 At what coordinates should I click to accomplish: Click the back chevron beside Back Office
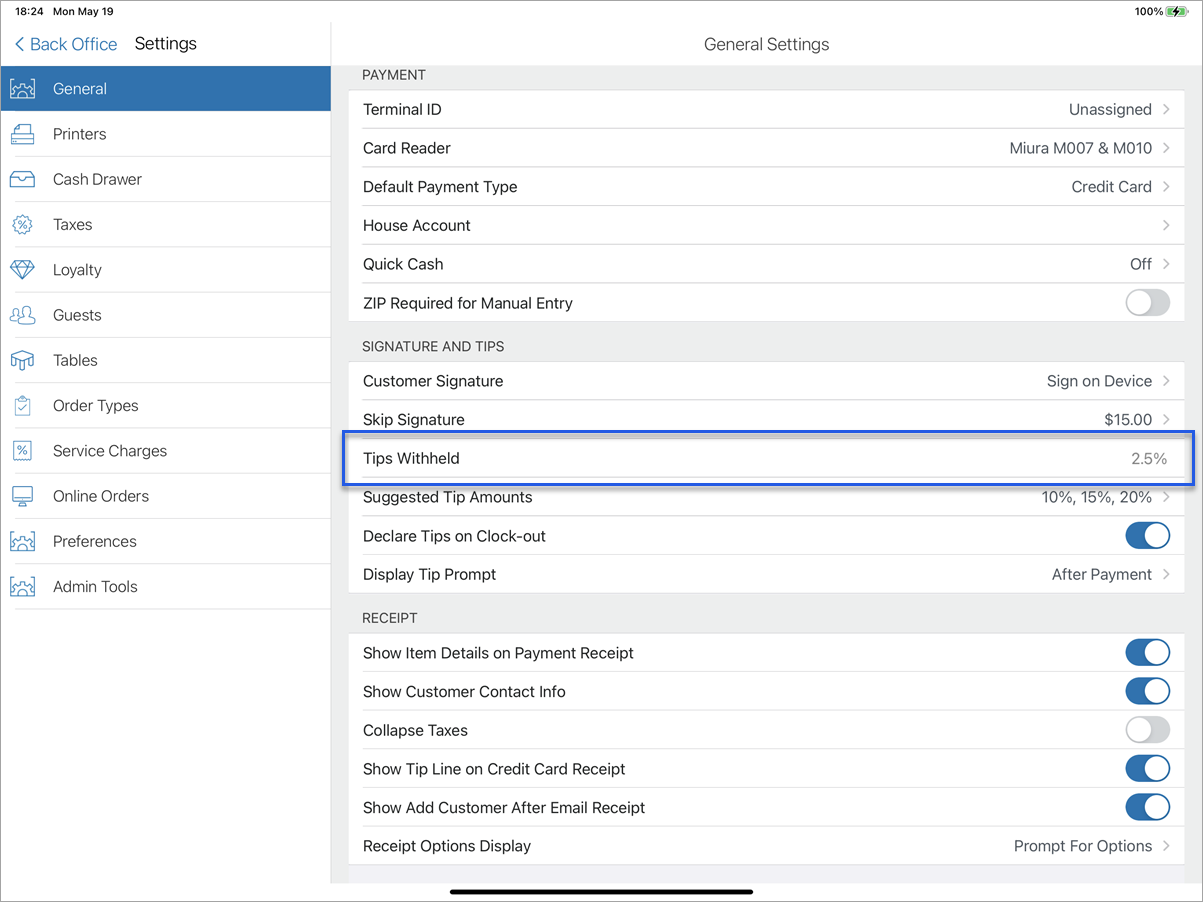(x=19, y=44)
